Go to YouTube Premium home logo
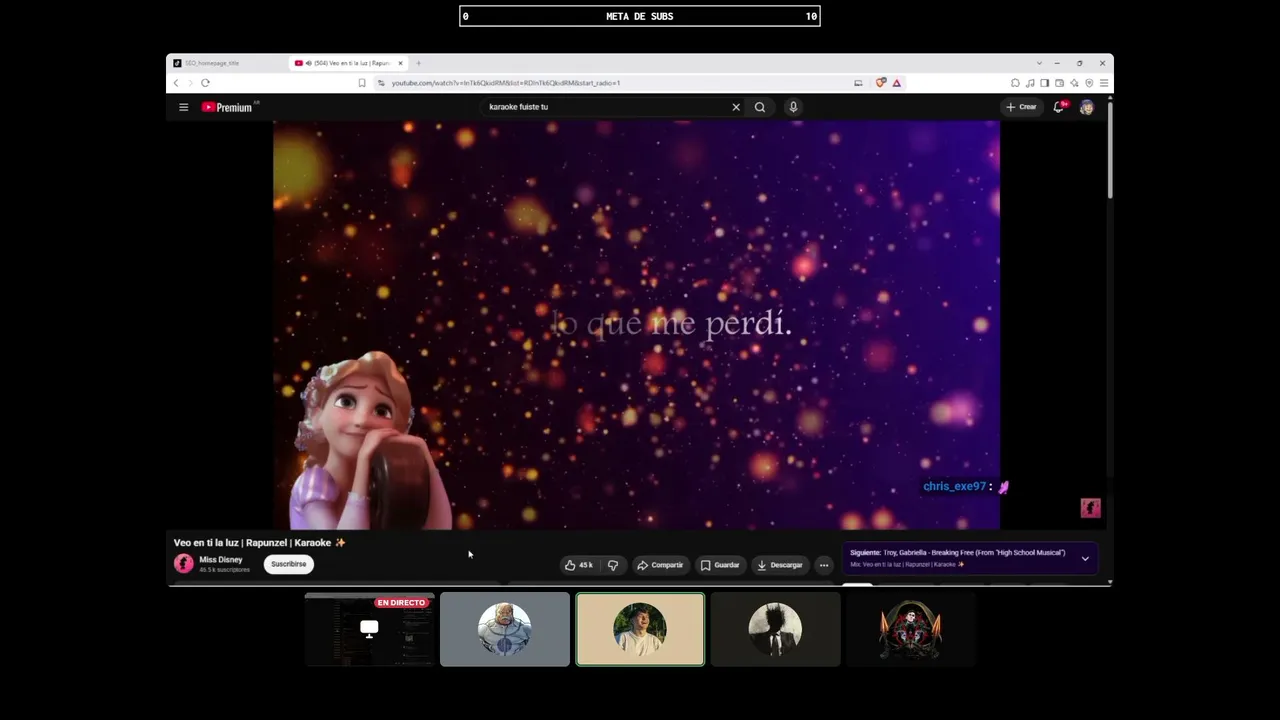Screen dimensions: 1280x720 (227, 107)
